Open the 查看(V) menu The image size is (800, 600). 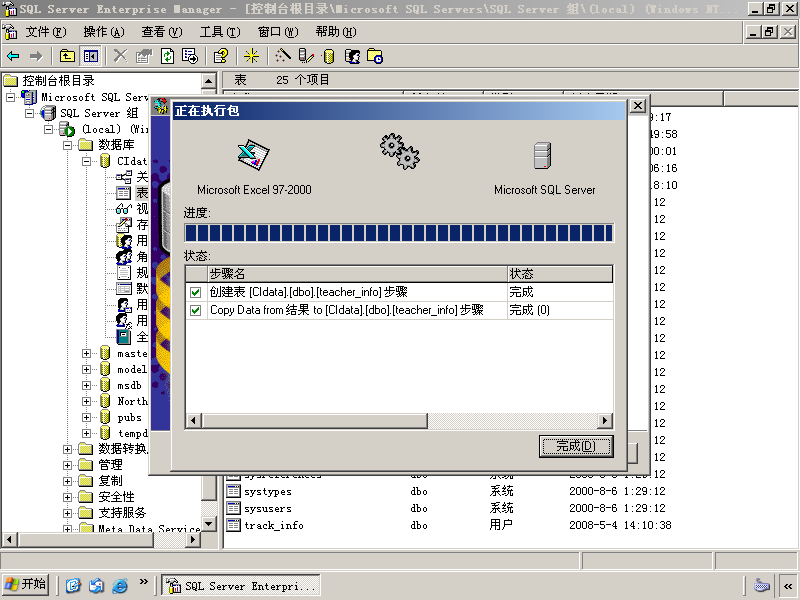tap(162, 32)
